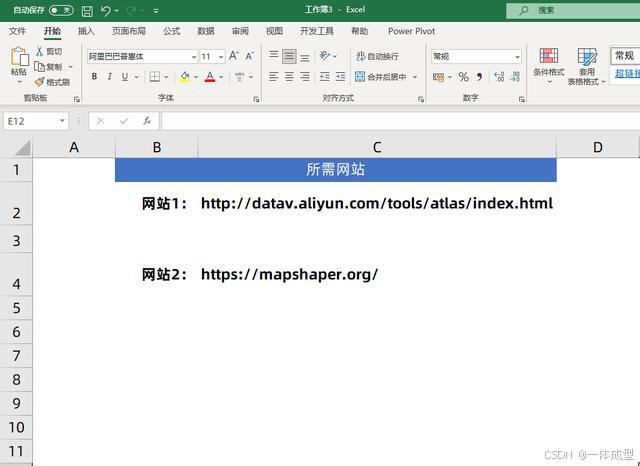
Task: Select the 所需网站 header cell
Action: [336, 170]
